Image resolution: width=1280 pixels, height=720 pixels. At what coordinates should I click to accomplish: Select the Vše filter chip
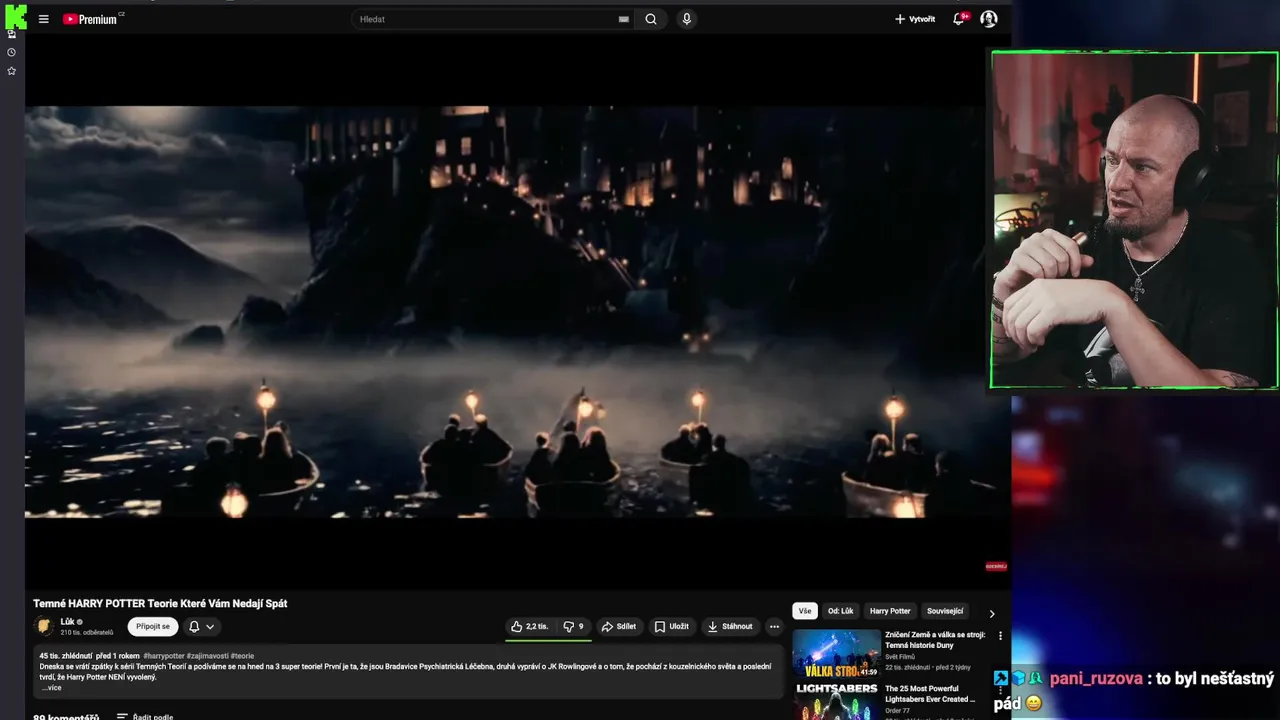pos(805,611)
